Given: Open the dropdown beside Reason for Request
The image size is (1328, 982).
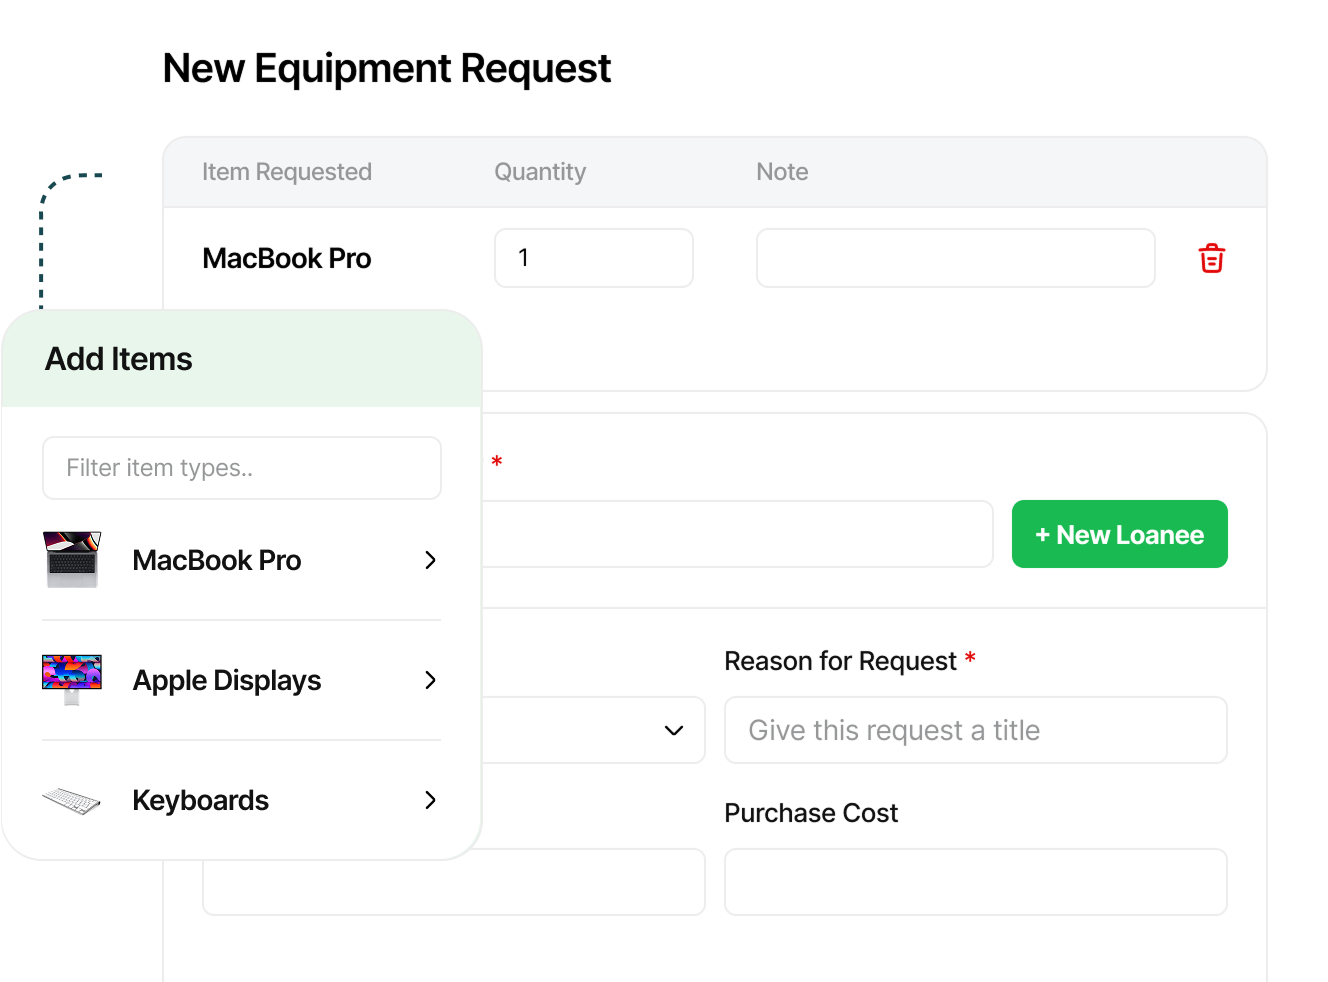Looking at the screenshot, I should pos(673,730).
